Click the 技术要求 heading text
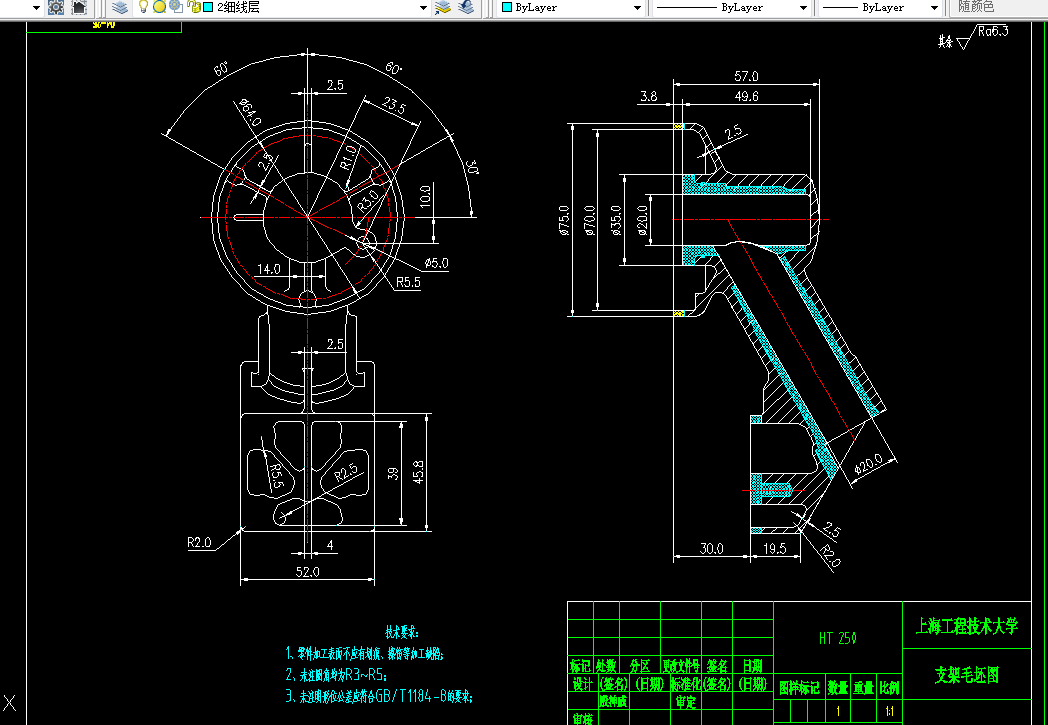Image resolution: width=1048 pixels, height=725 pixels. [401, 632]
